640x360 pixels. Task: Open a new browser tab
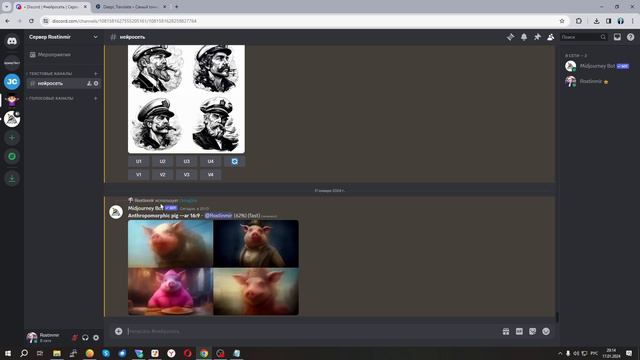176,7
